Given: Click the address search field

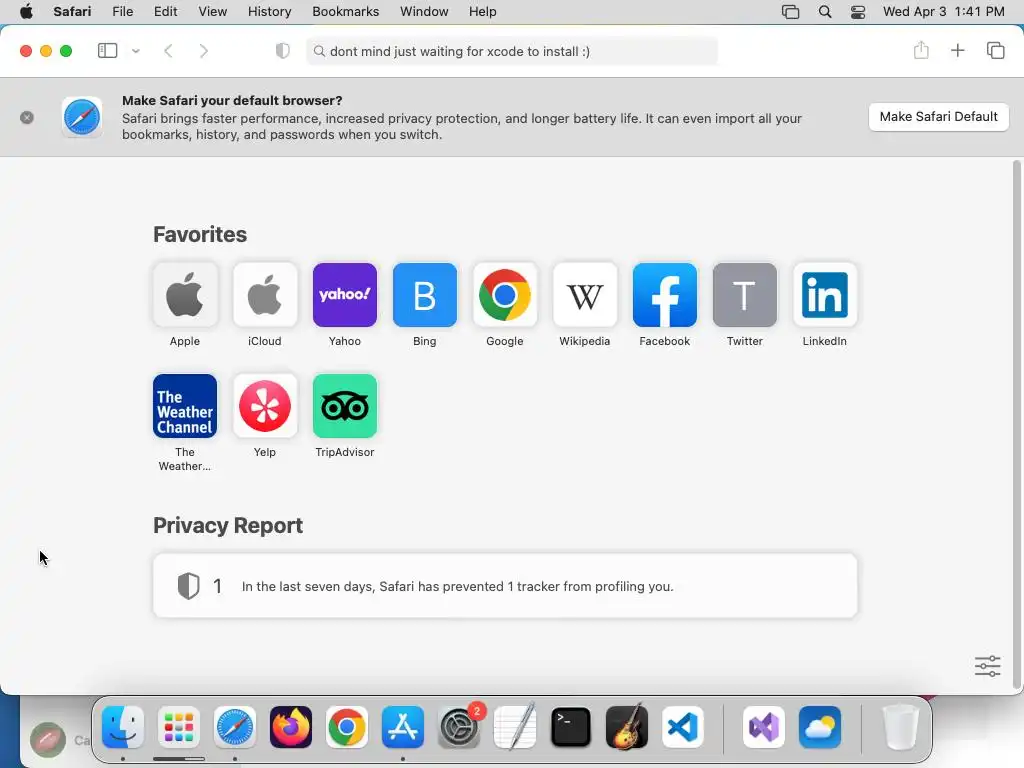Looking at the screenshot, I should tap(512, 51).
